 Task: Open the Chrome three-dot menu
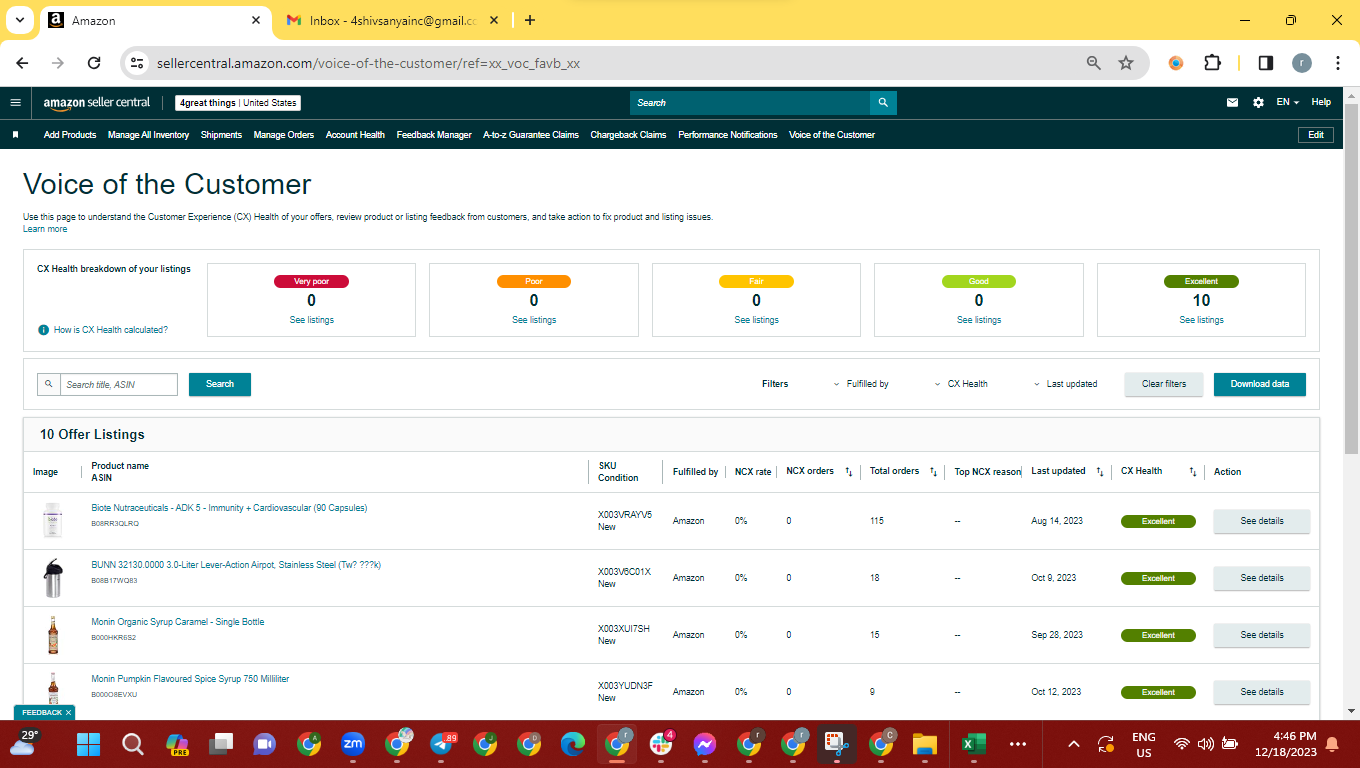(1337, 63)
